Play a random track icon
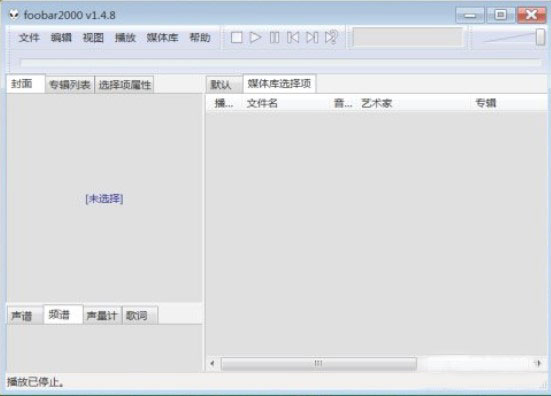551x396 pixels. (331, 37)
